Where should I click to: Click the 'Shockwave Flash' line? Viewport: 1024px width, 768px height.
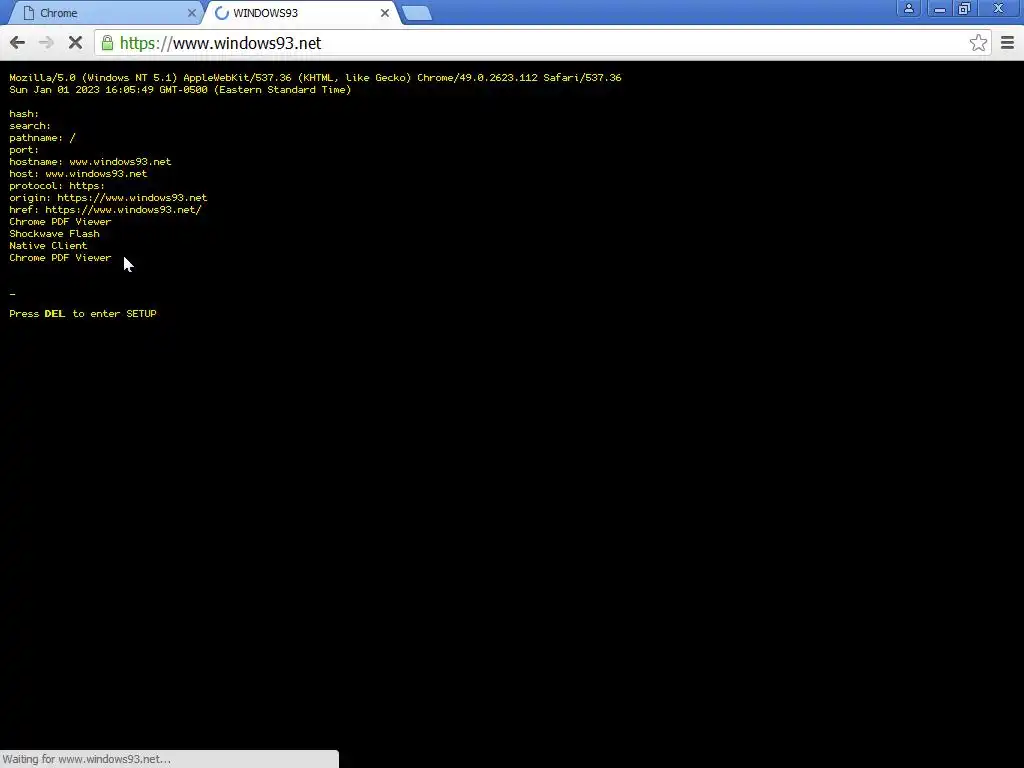pos(54,234)
